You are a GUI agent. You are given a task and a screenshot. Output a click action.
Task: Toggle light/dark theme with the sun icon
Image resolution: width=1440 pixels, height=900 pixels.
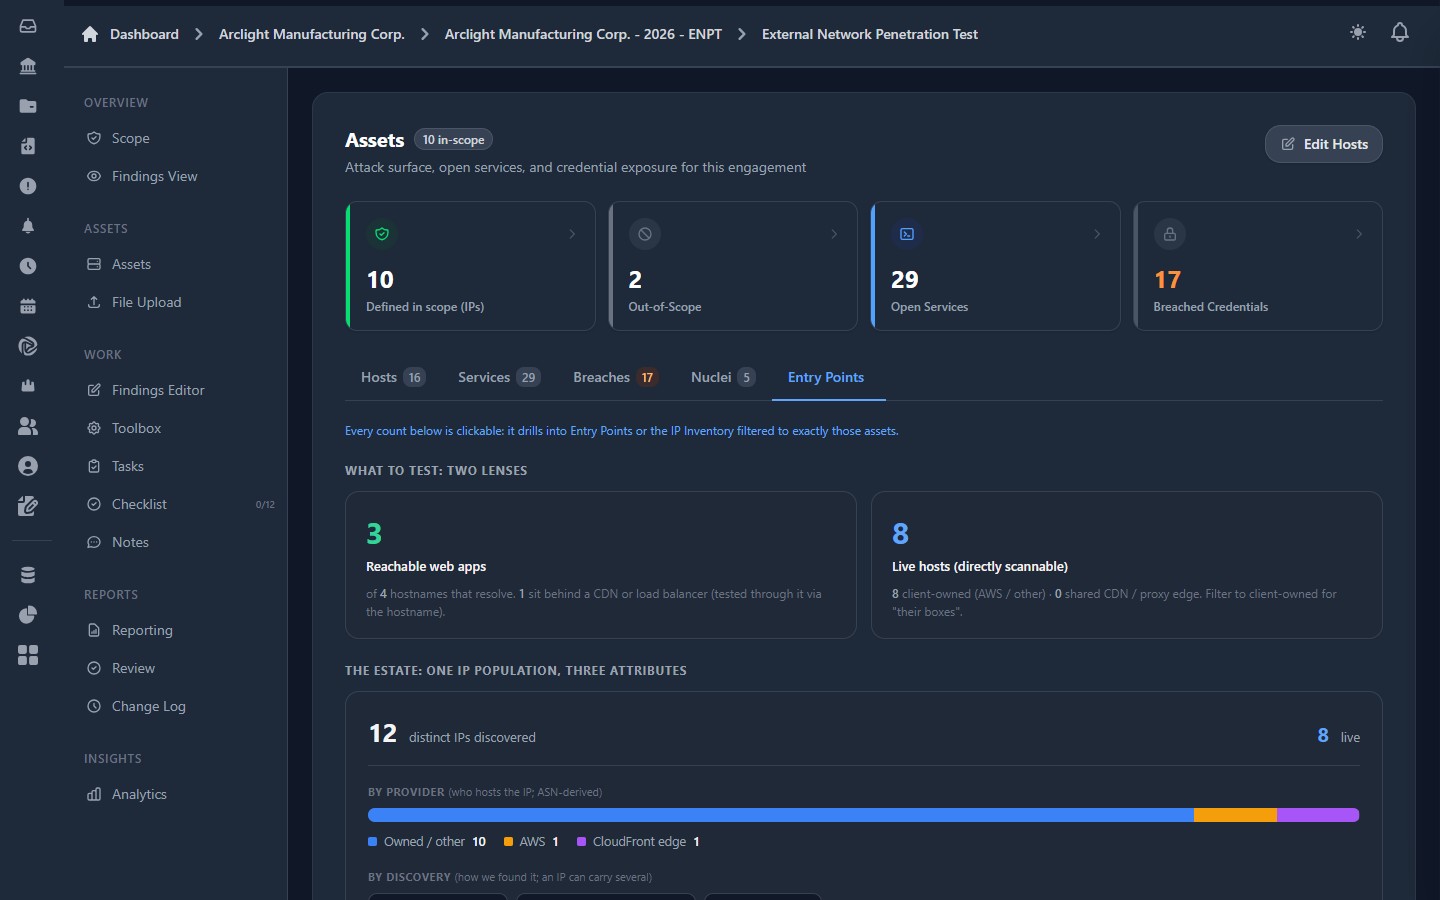point(1358,32)
